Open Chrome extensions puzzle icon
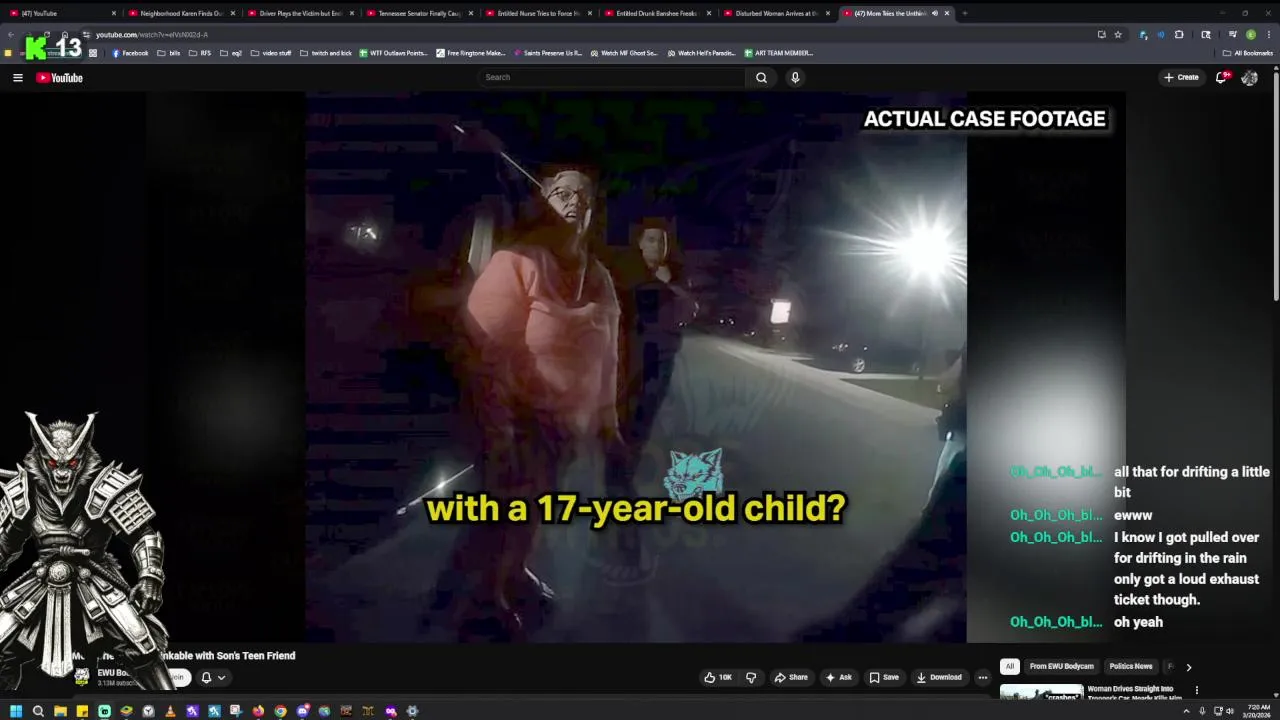The width and height of the screenshot is (1280, 720). (x=1179, y=34)
